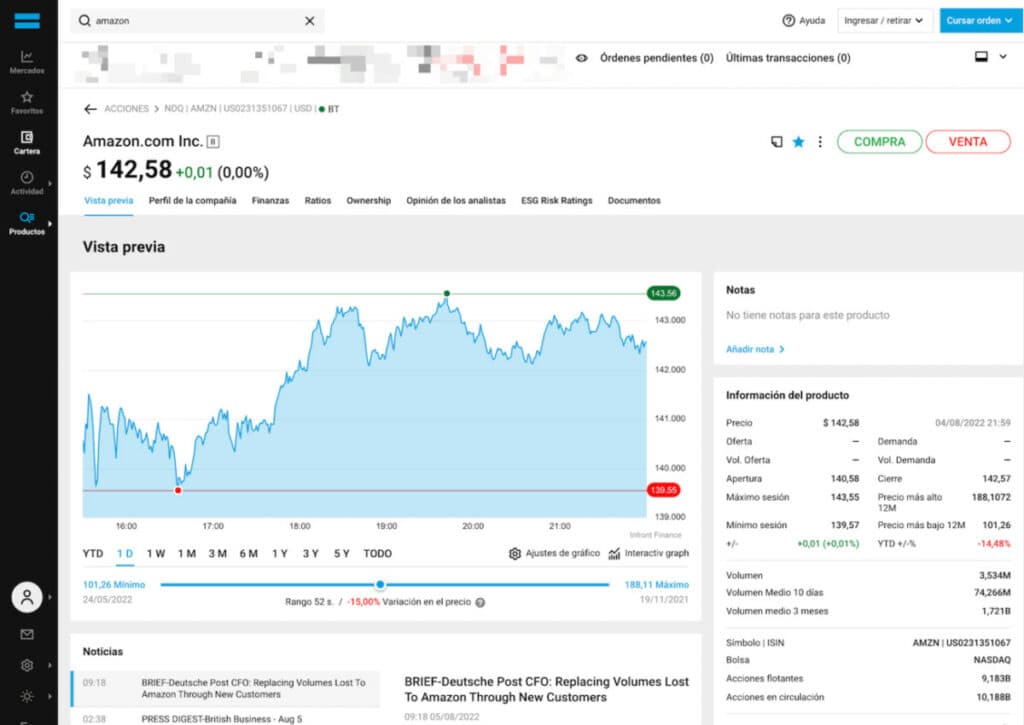Switch to Perfil de la compañía tab

click(193, 201)
